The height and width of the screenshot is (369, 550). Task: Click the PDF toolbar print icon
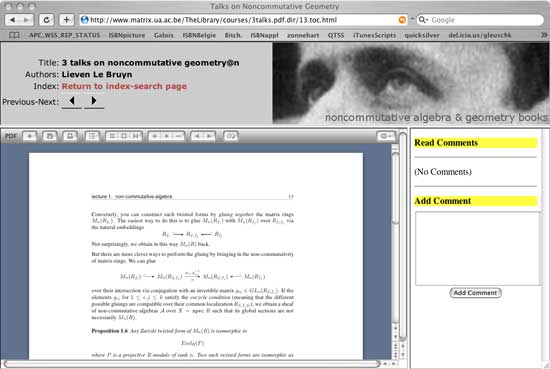pos(70,136)
